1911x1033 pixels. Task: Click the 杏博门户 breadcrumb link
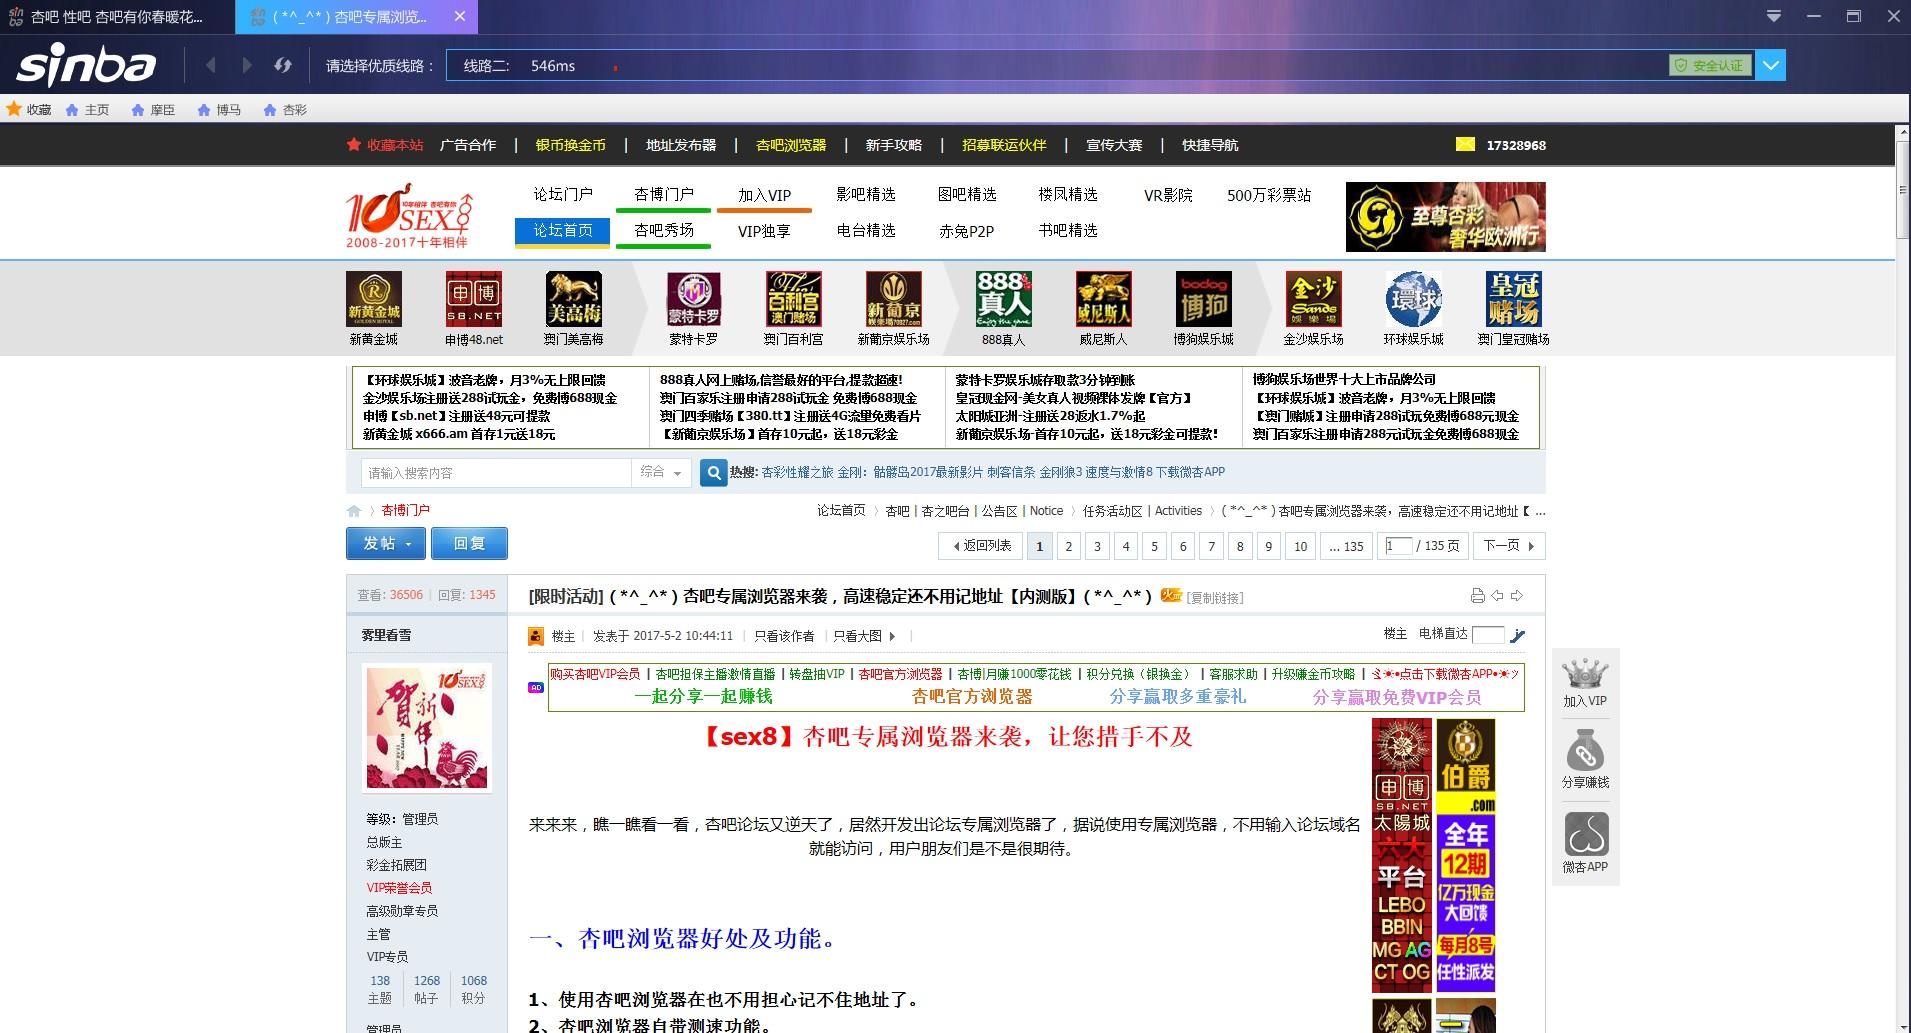[x=405, y=510]
